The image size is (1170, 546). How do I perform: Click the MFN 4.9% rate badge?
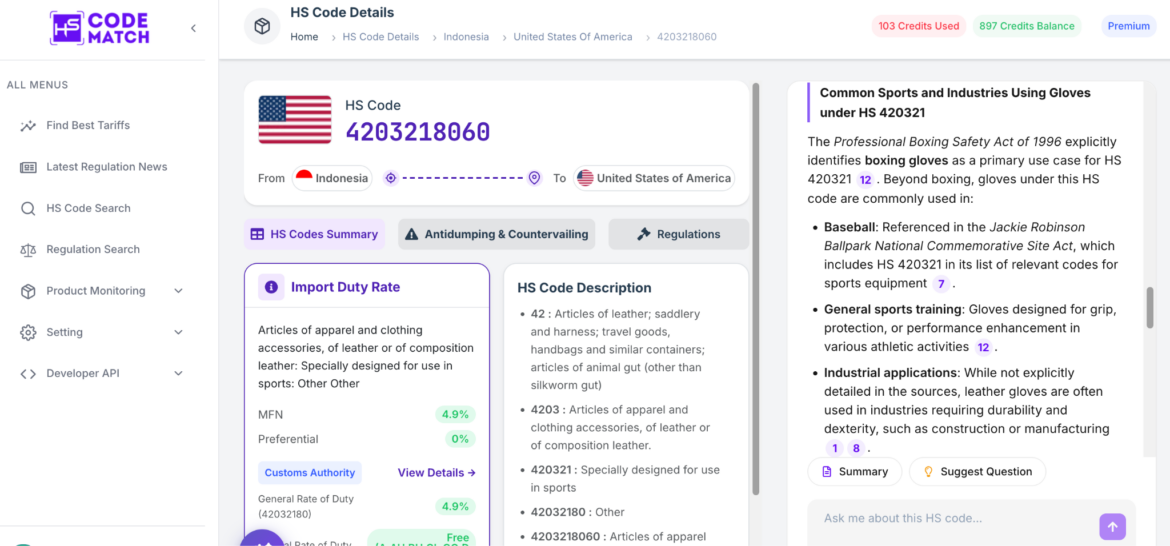pos(455,415)
